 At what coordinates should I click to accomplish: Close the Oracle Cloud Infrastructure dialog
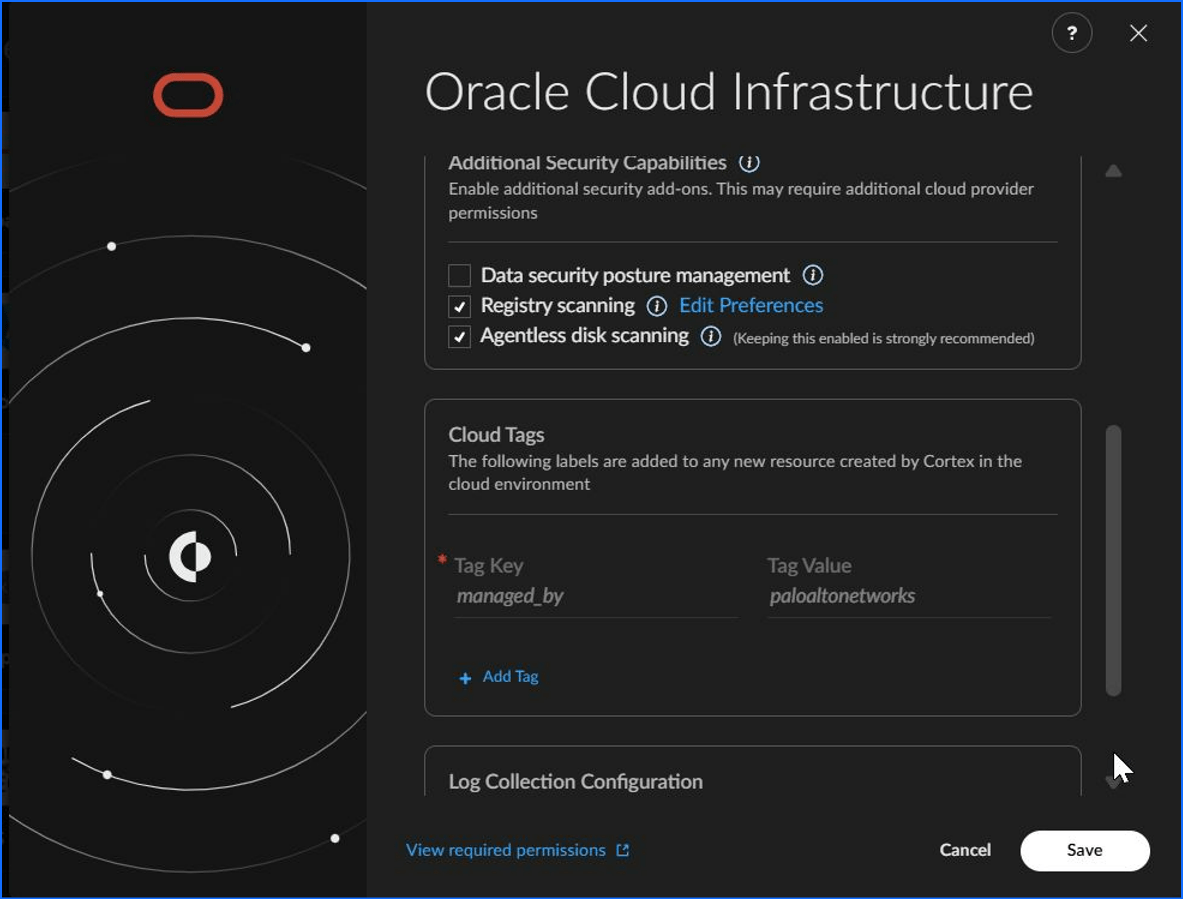pyautogui.click(x=1138, y=33)
